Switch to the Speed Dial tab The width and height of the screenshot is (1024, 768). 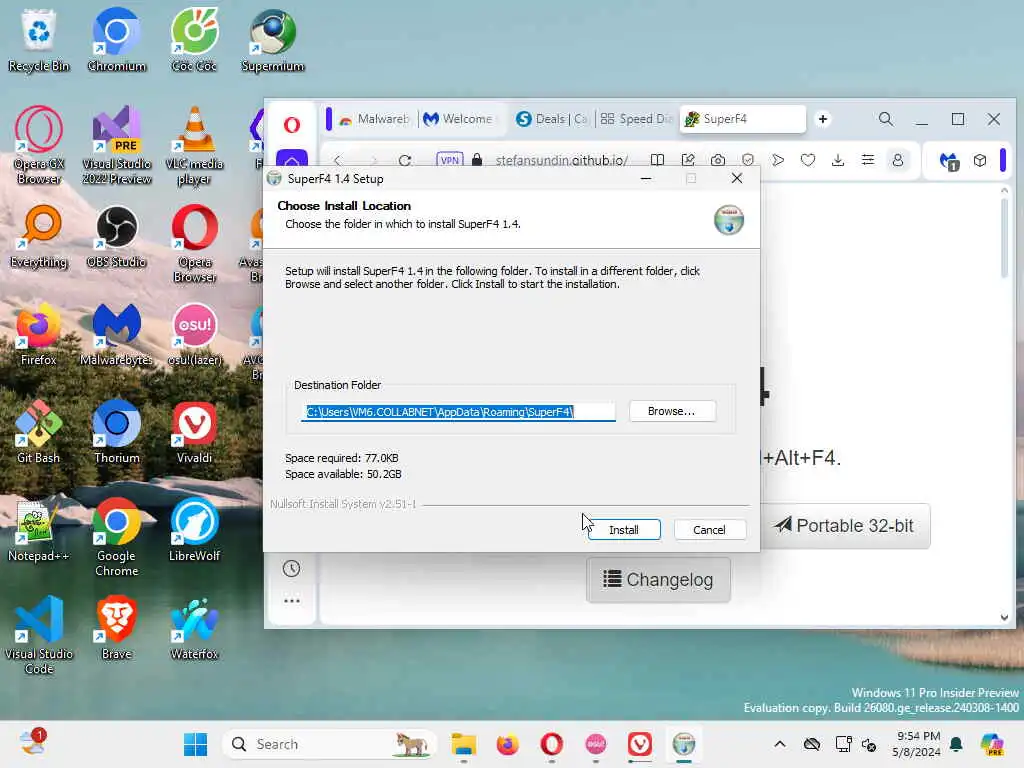tap(636, 119)
